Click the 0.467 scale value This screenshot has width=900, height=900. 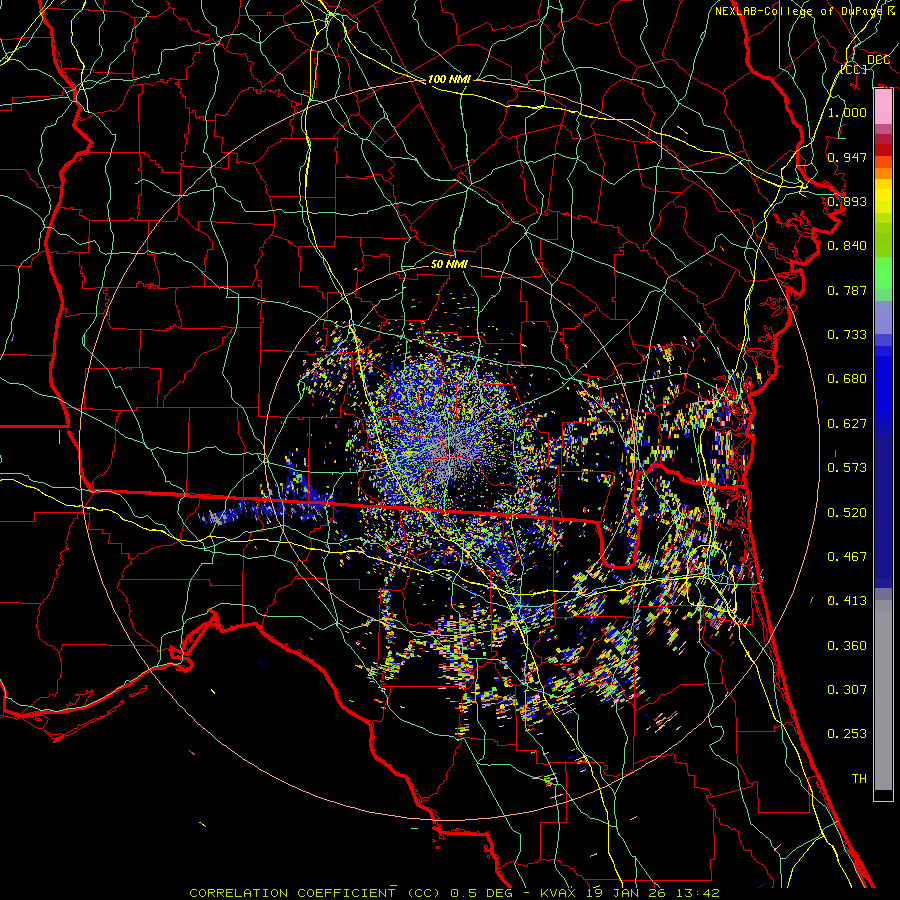pyautogui.click(x=847, y=557)
